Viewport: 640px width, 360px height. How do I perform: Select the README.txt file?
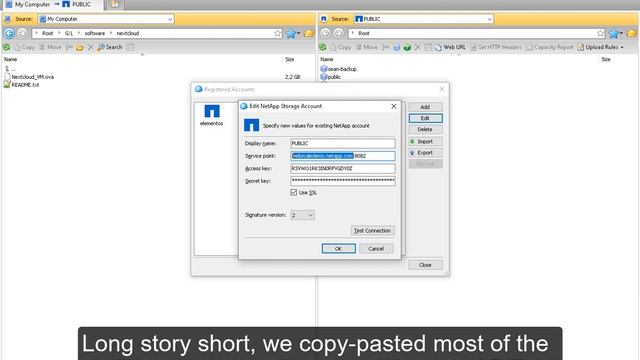pyautogui.click(x=25, y=85)
